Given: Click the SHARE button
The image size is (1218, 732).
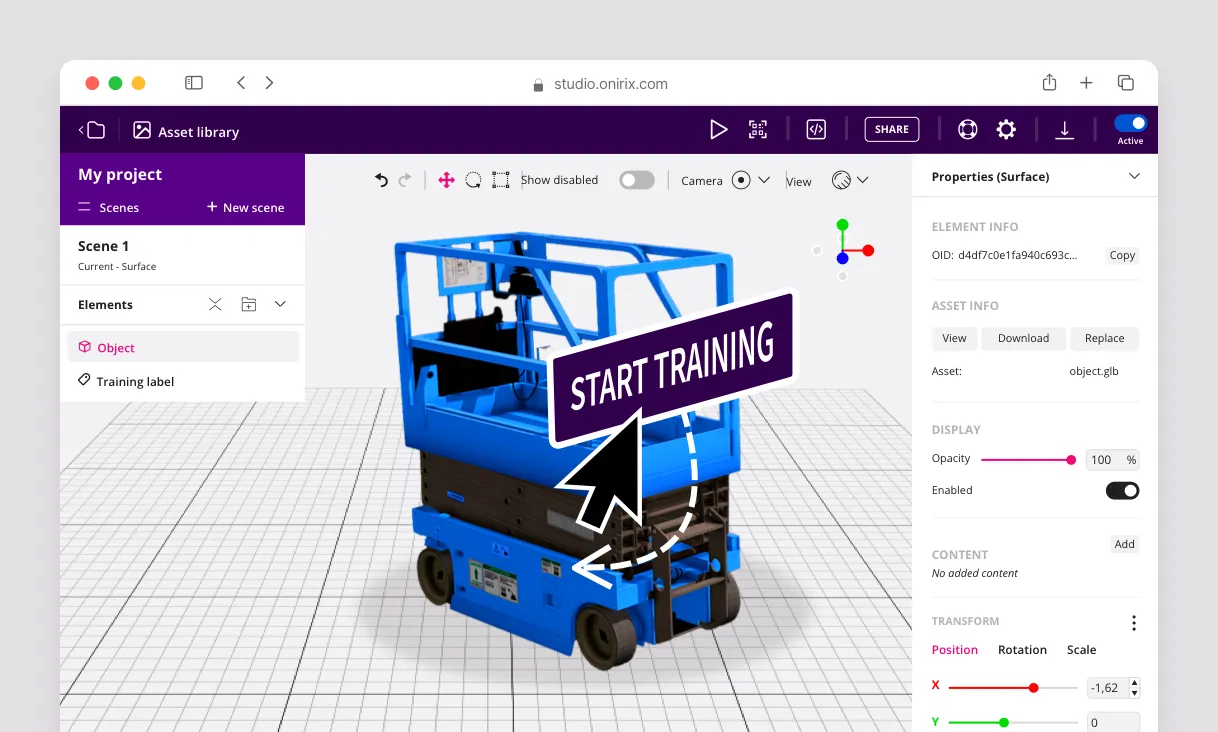Looking at the screenshot, I should click(891, 129).
